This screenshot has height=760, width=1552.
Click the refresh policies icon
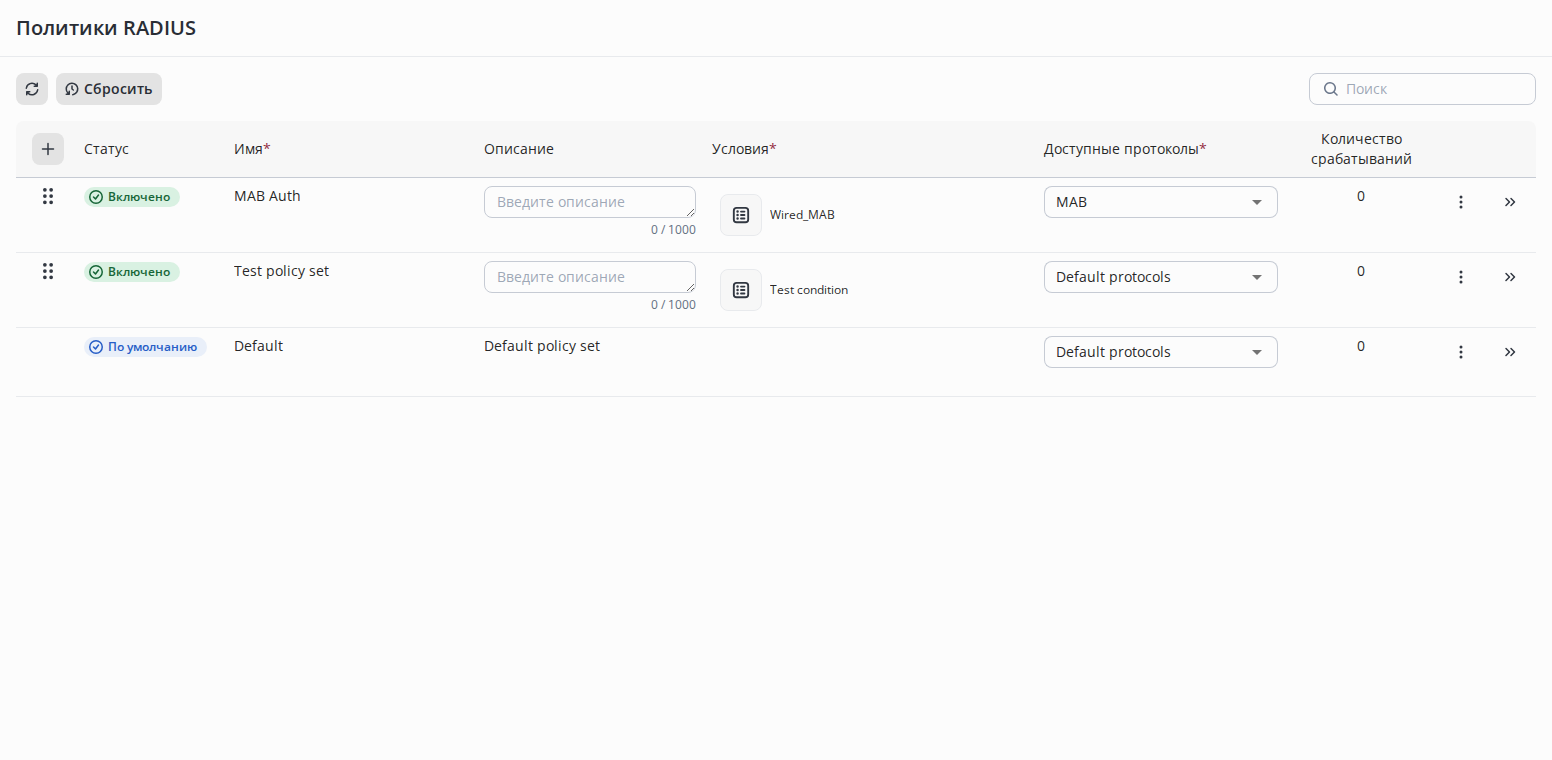32,89
